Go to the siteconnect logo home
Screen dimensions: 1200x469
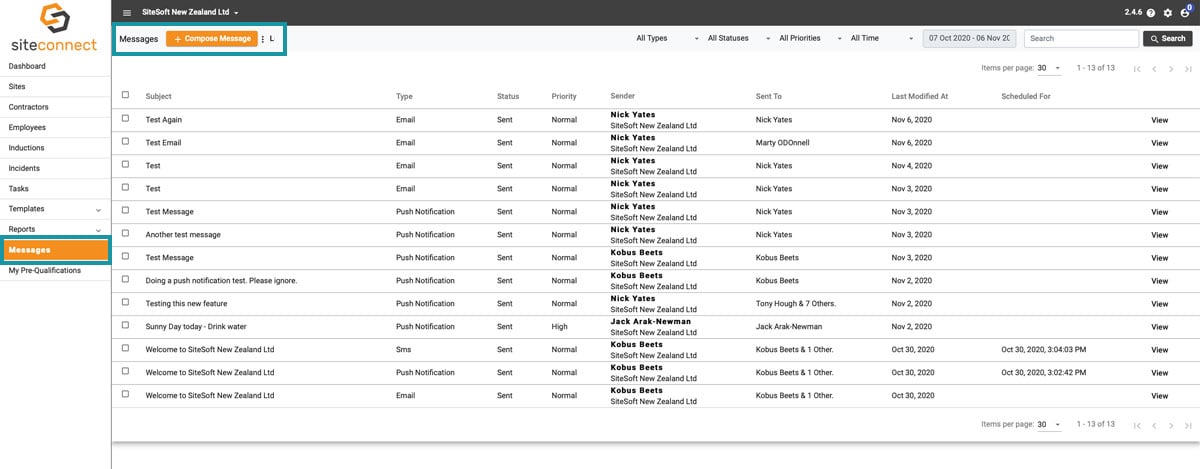click(55, 28)
